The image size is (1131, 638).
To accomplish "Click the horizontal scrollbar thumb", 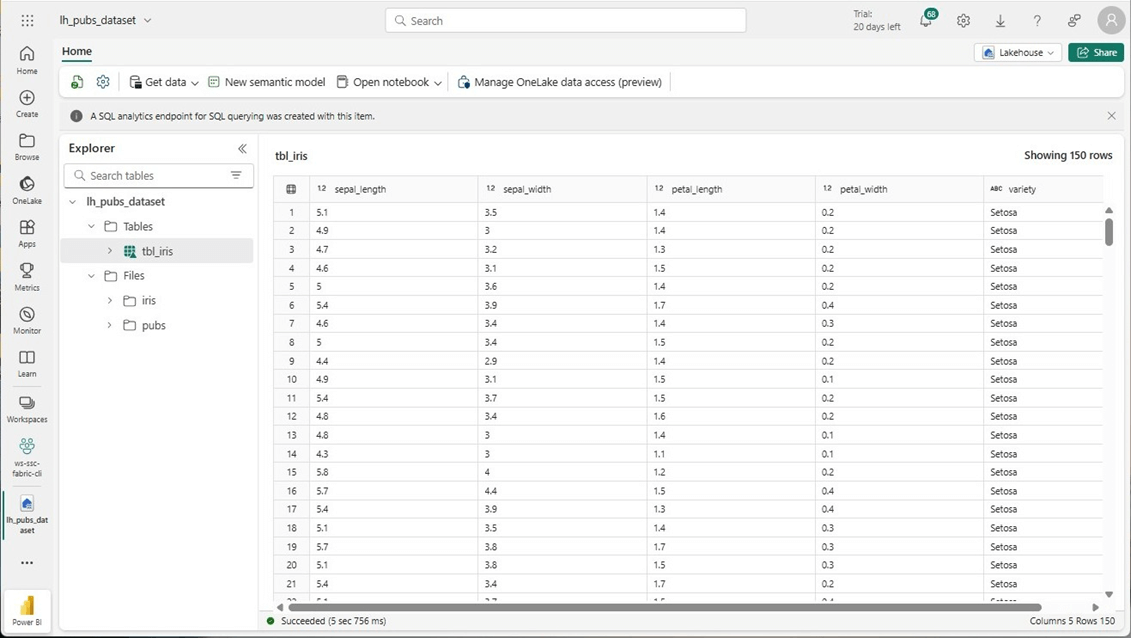I will tap(664, 608).
